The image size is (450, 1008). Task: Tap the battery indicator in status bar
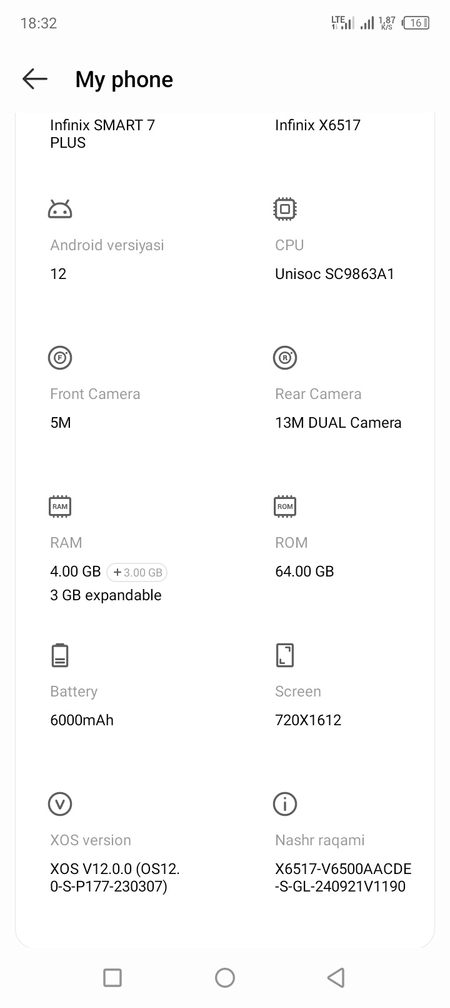point(416,23)
